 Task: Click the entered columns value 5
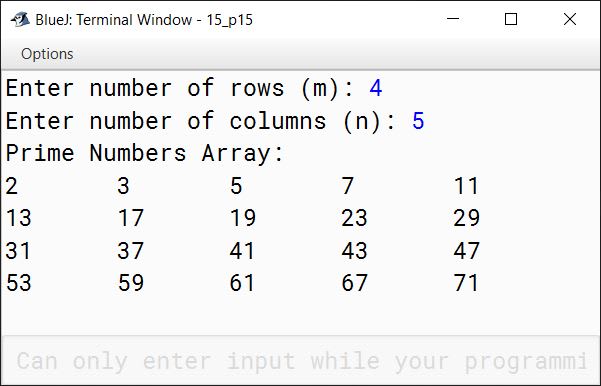click(x=418, y=121)
